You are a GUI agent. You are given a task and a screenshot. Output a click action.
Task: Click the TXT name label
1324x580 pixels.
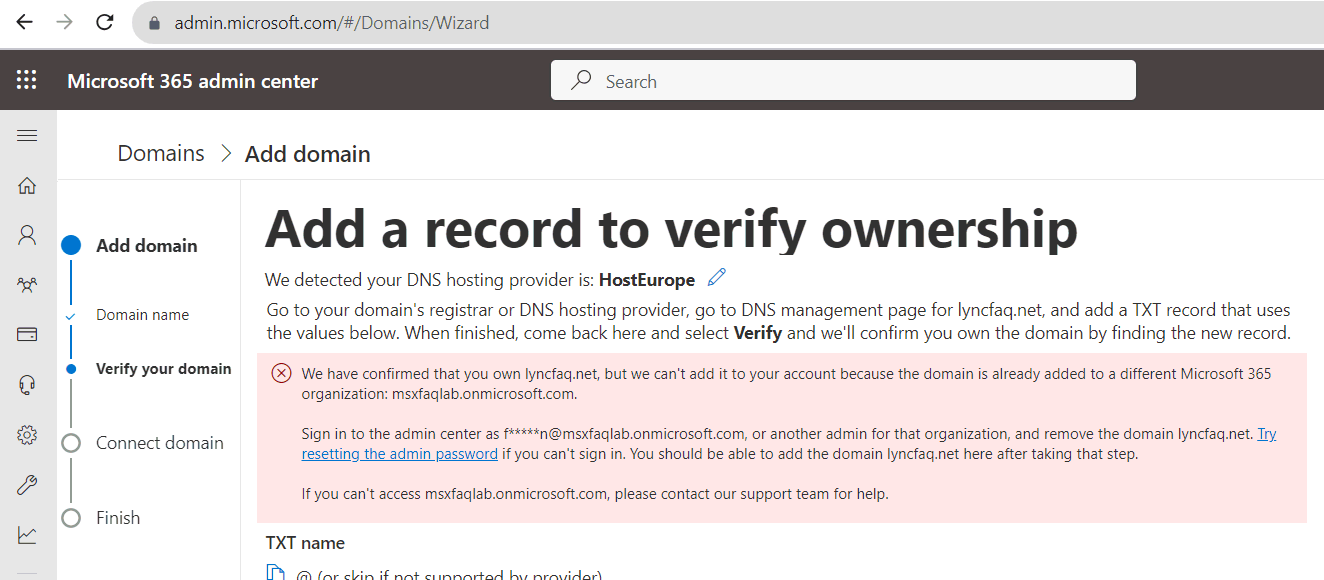pos(305,543)
